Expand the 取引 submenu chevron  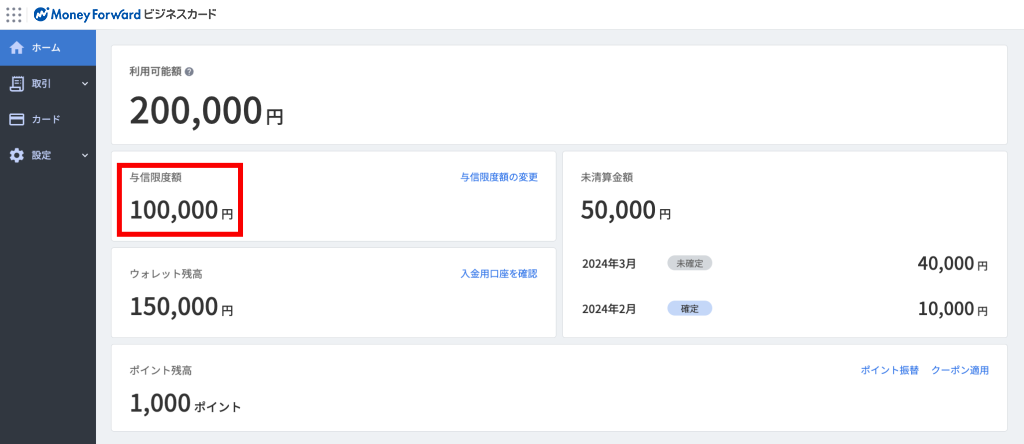(x=85, y=84)
